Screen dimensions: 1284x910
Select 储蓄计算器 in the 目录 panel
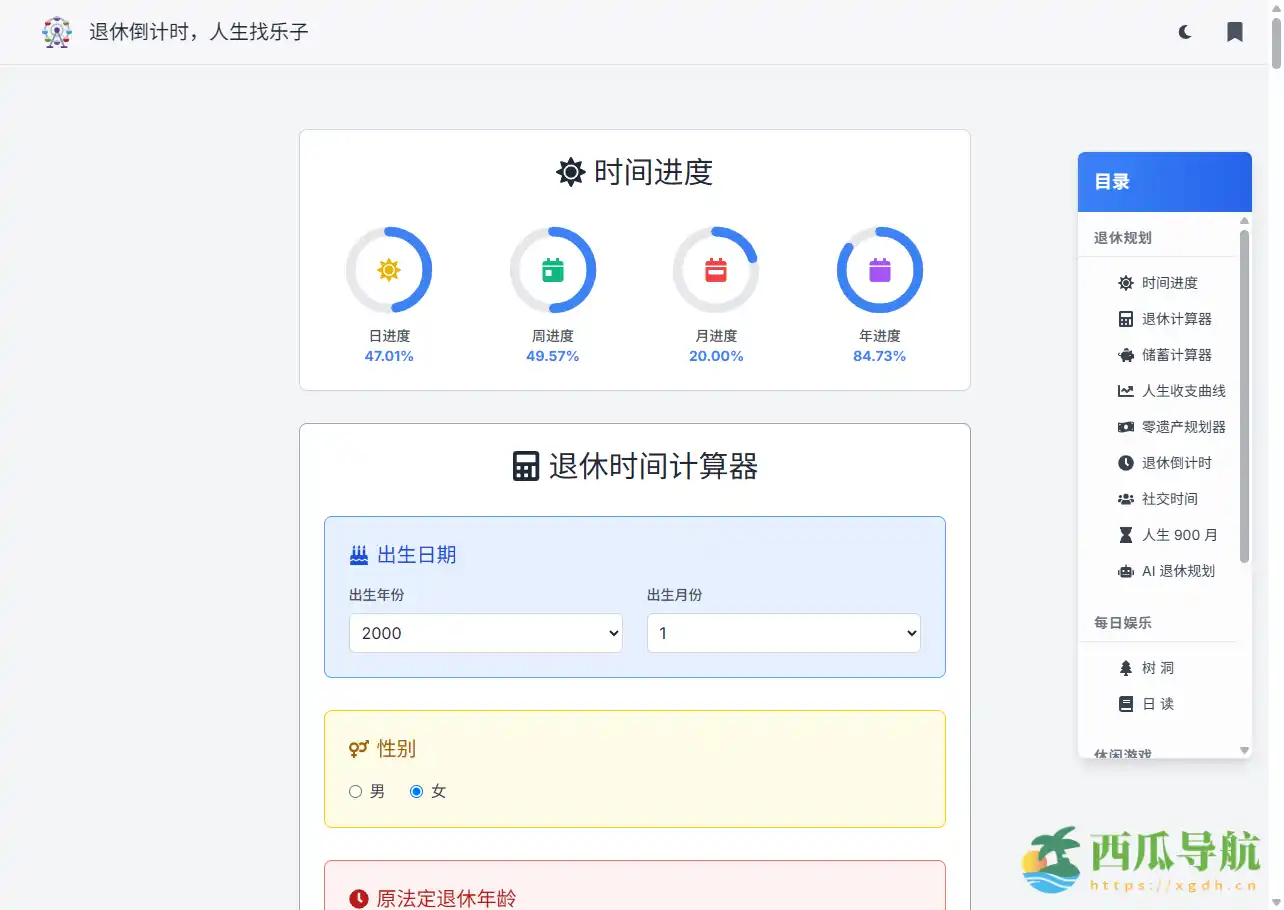(1166, 354)
